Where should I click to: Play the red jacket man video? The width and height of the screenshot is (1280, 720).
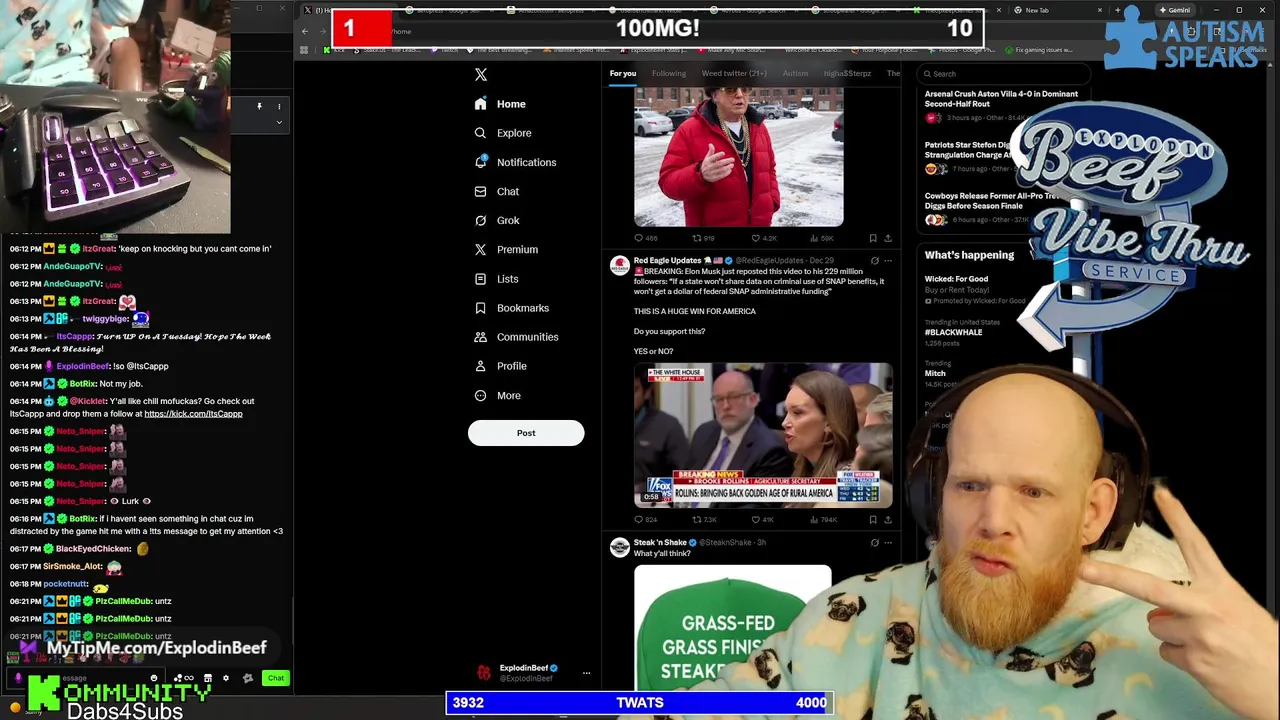point(738,157)
